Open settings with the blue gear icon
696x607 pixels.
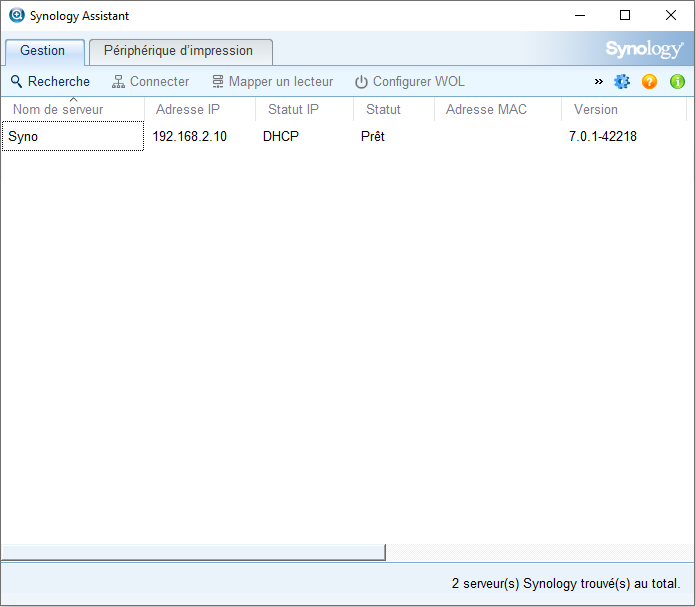(x=622, y=82)
